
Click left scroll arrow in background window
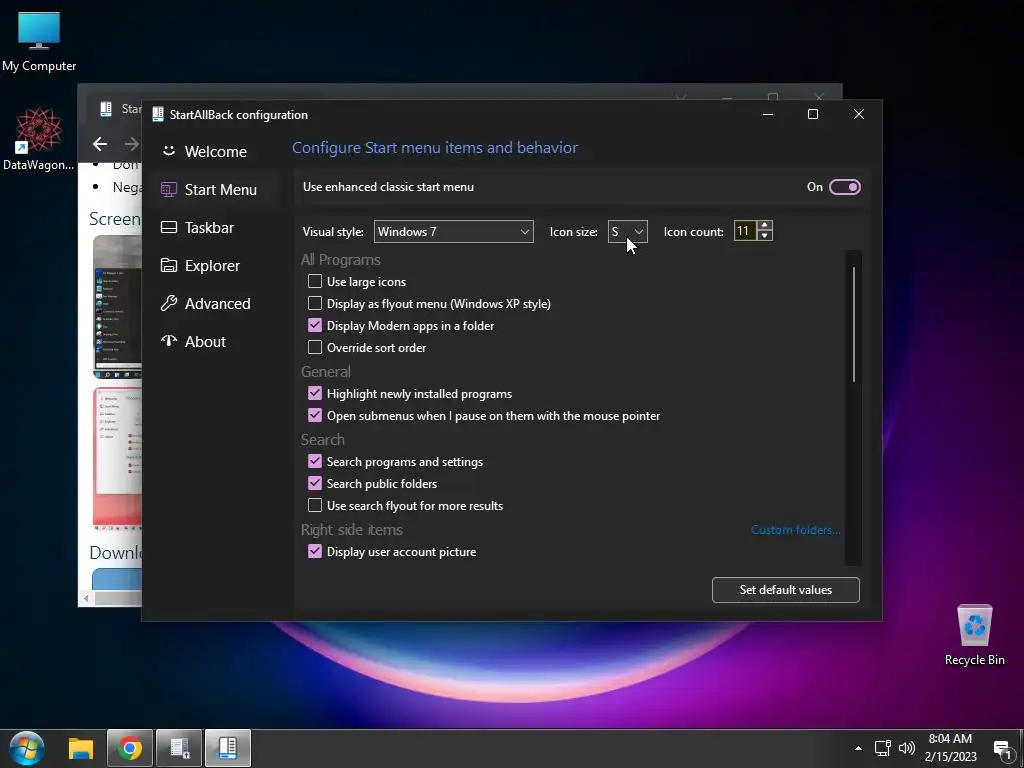pos(86,598)
